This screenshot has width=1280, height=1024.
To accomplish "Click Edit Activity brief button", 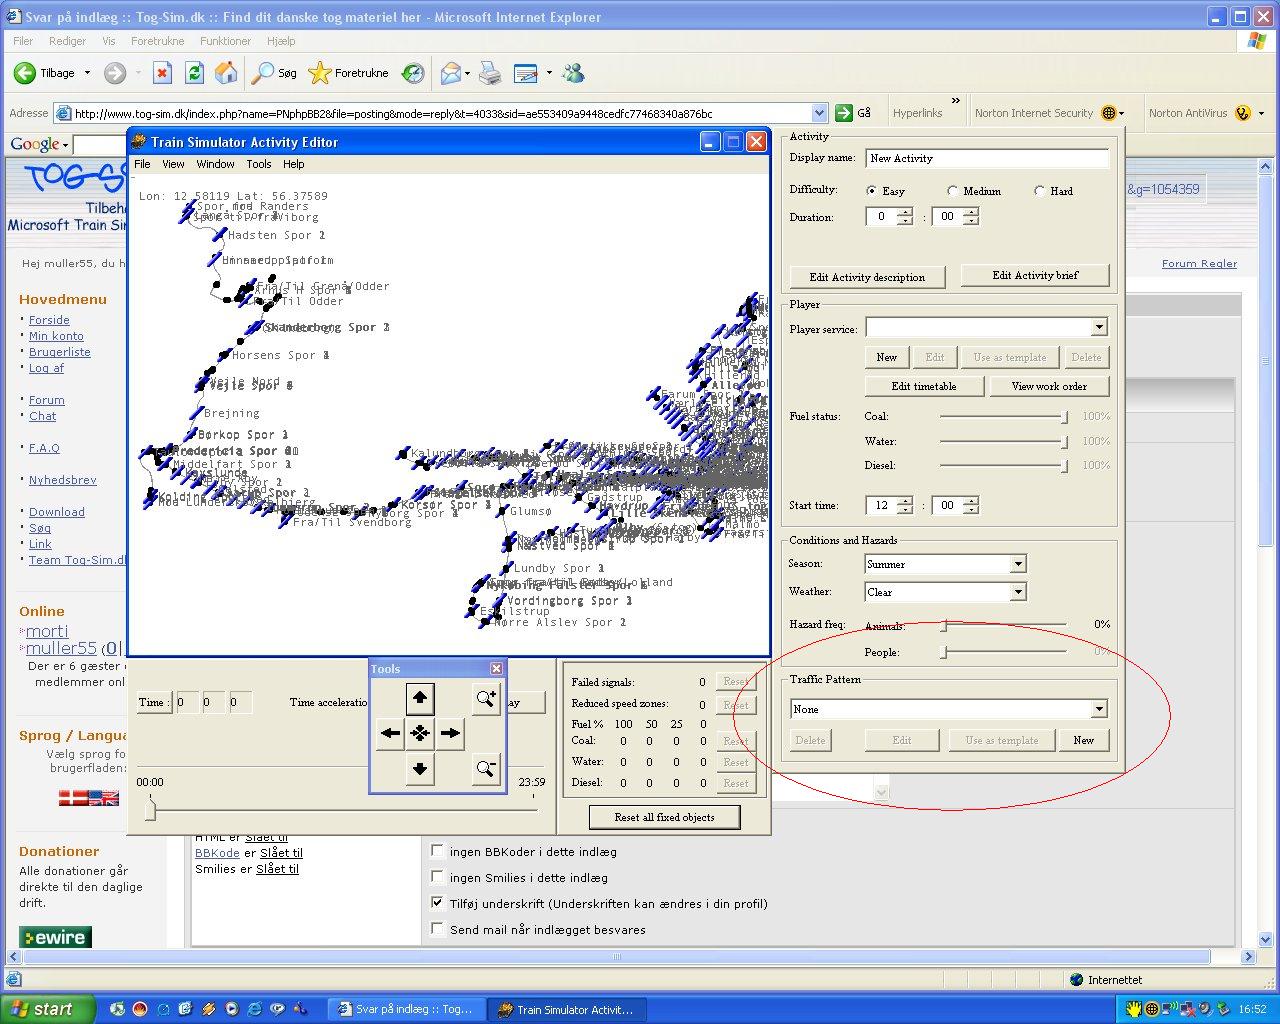I will [1035, 275].
